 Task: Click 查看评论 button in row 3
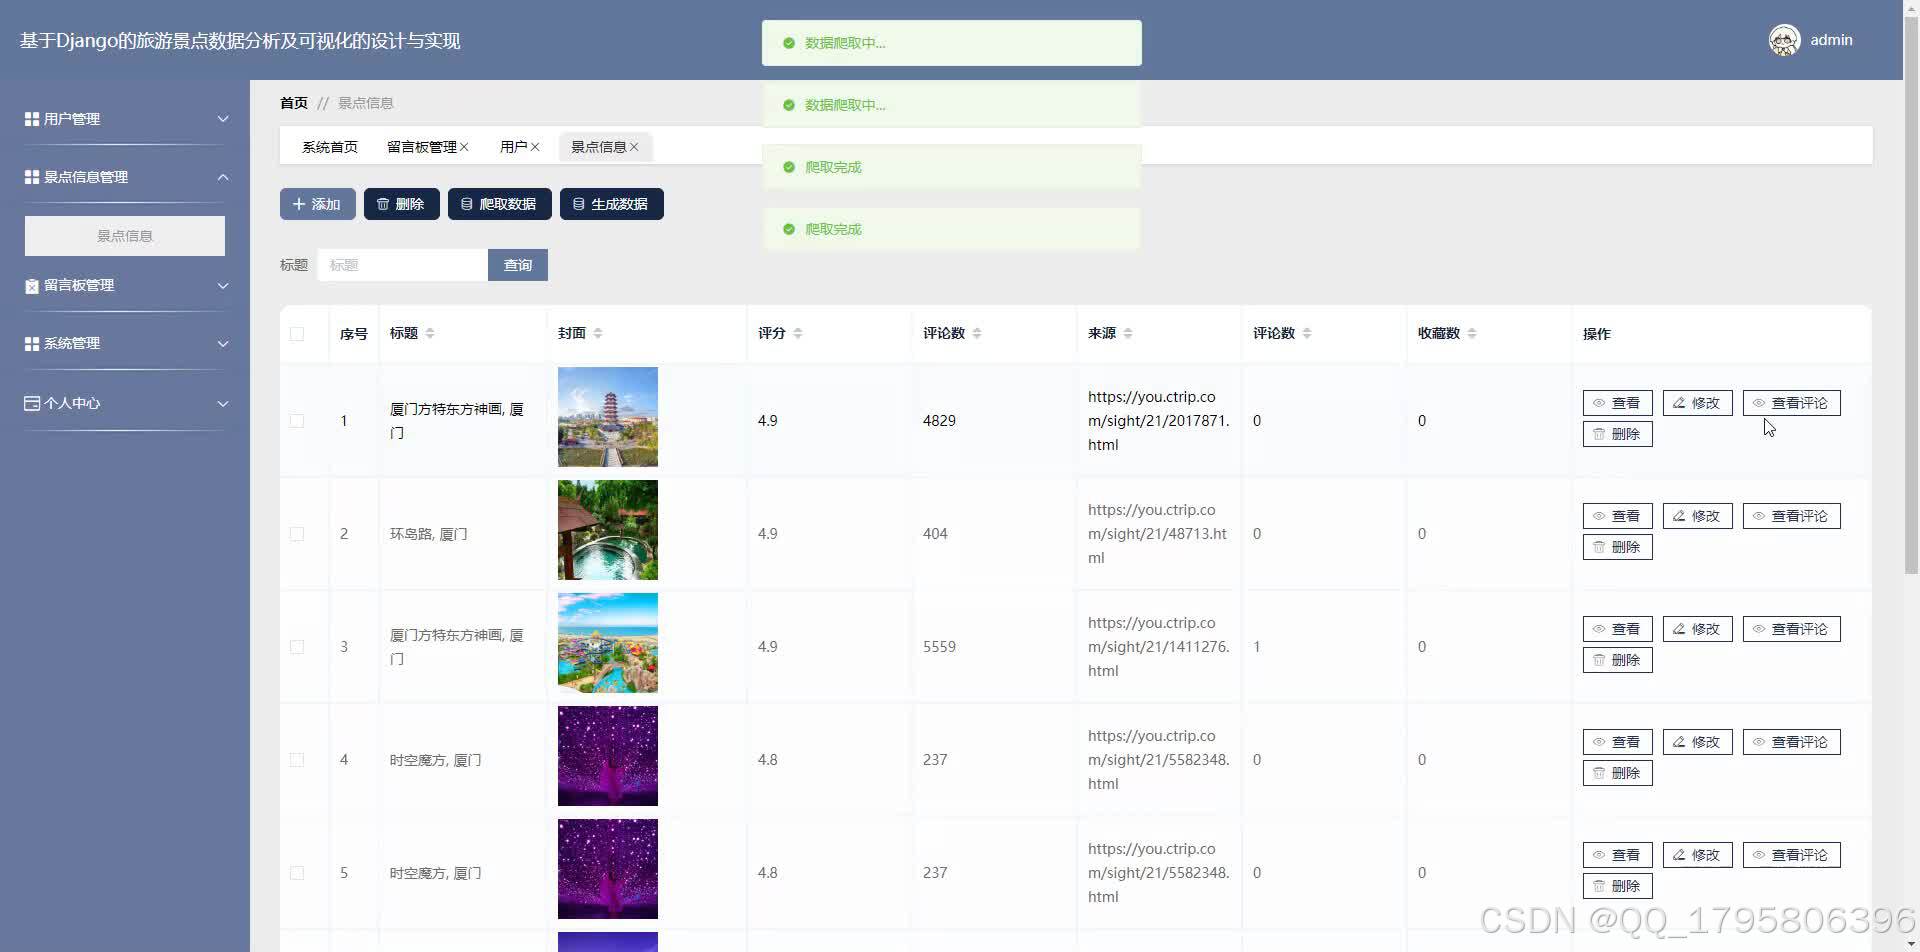tap(1792, 629)
